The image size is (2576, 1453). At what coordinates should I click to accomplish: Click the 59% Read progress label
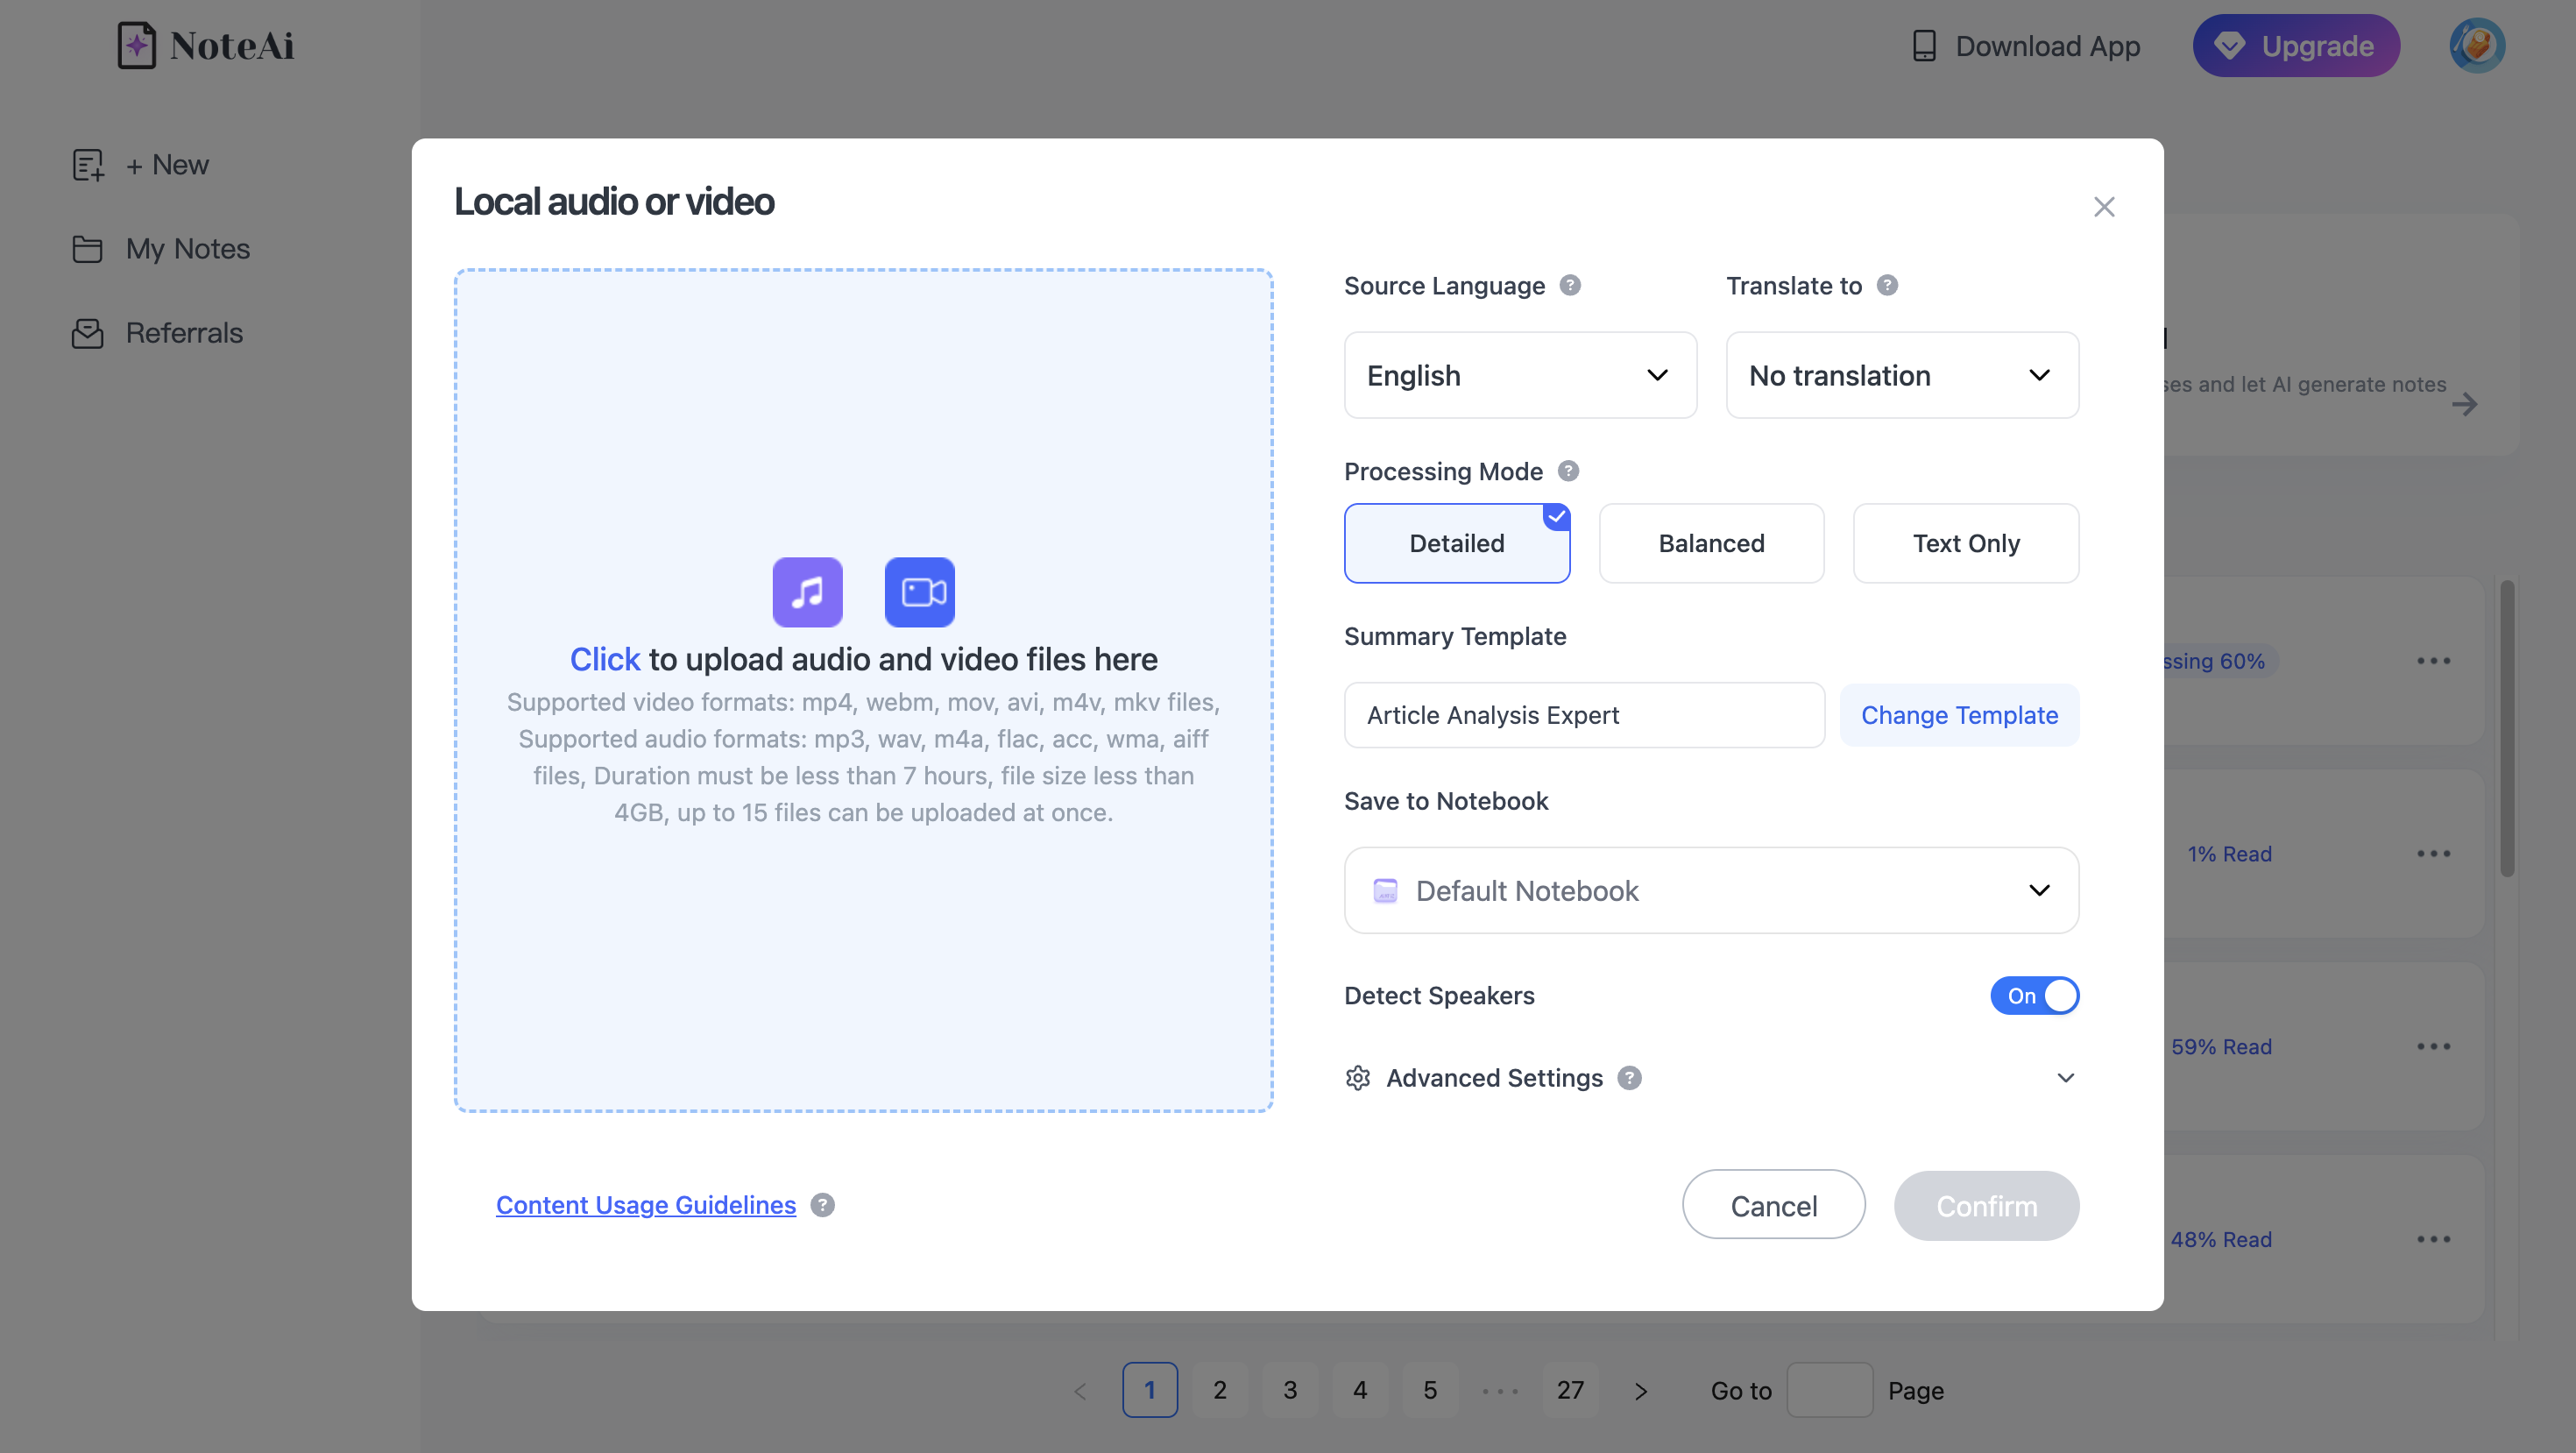[x=2221, y=1047]
